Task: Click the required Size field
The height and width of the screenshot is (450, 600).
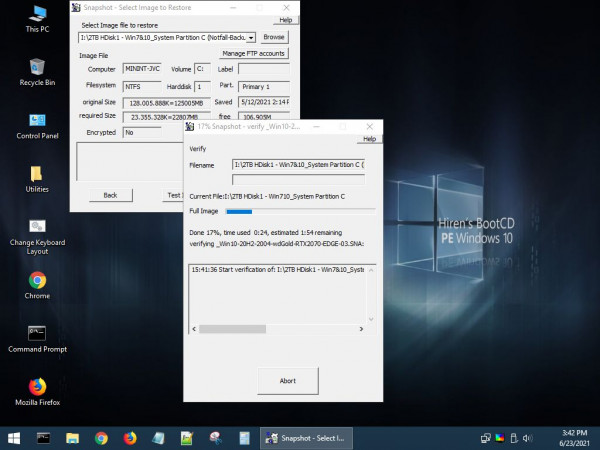Action: tap(166, 117)
